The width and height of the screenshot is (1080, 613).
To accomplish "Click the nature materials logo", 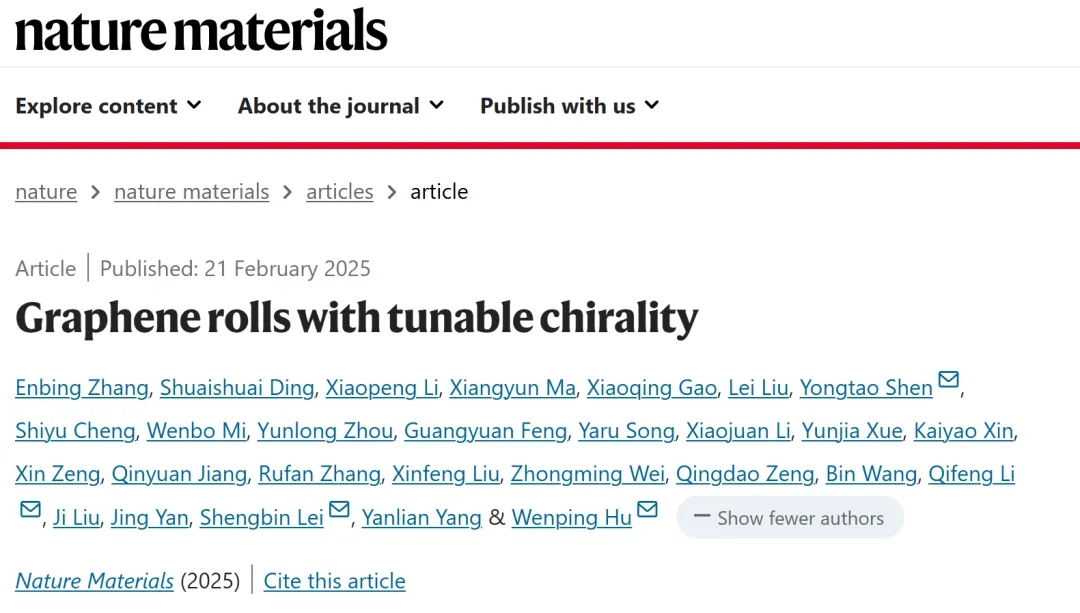I will point(201,30).
